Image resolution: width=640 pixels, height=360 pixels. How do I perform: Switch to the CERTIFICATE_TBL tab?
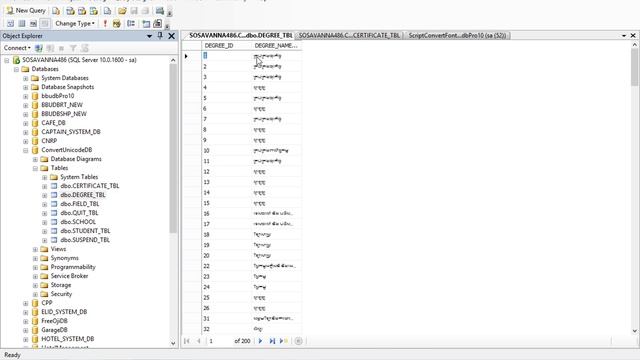click(x=349, y=36)
